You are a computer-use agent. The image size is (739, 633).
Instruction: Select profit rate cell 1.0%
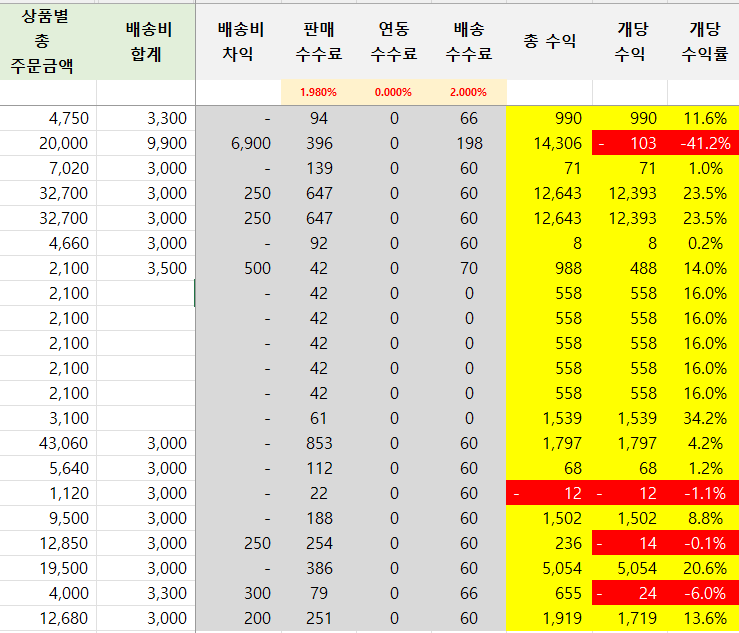[x=704, y=168]
